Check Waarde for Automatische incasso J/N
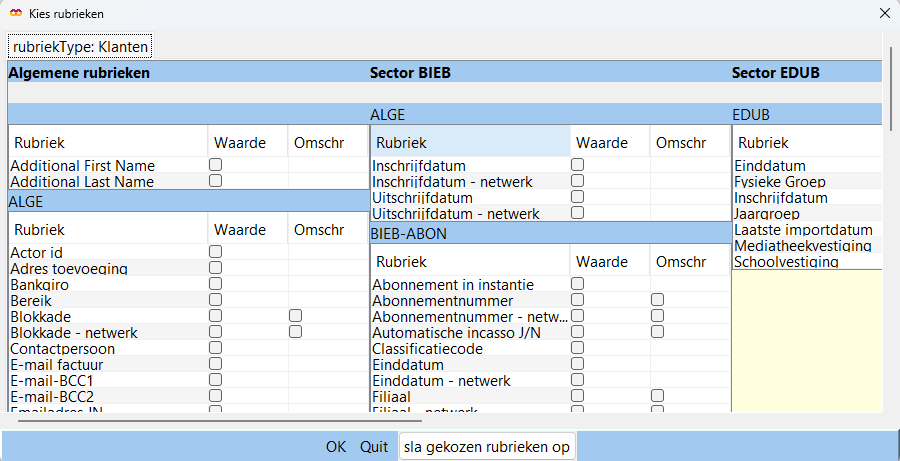The height and width of the screenshot is (461, 900). 577,332
